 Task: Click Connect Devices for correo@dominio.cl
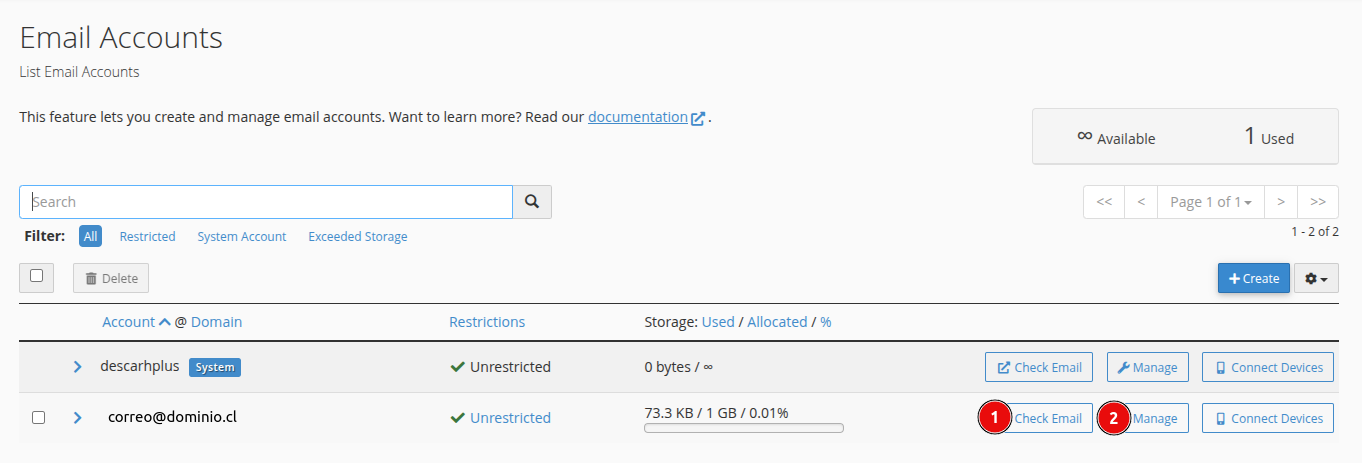pyautogui.click(x=1268, y=418)
